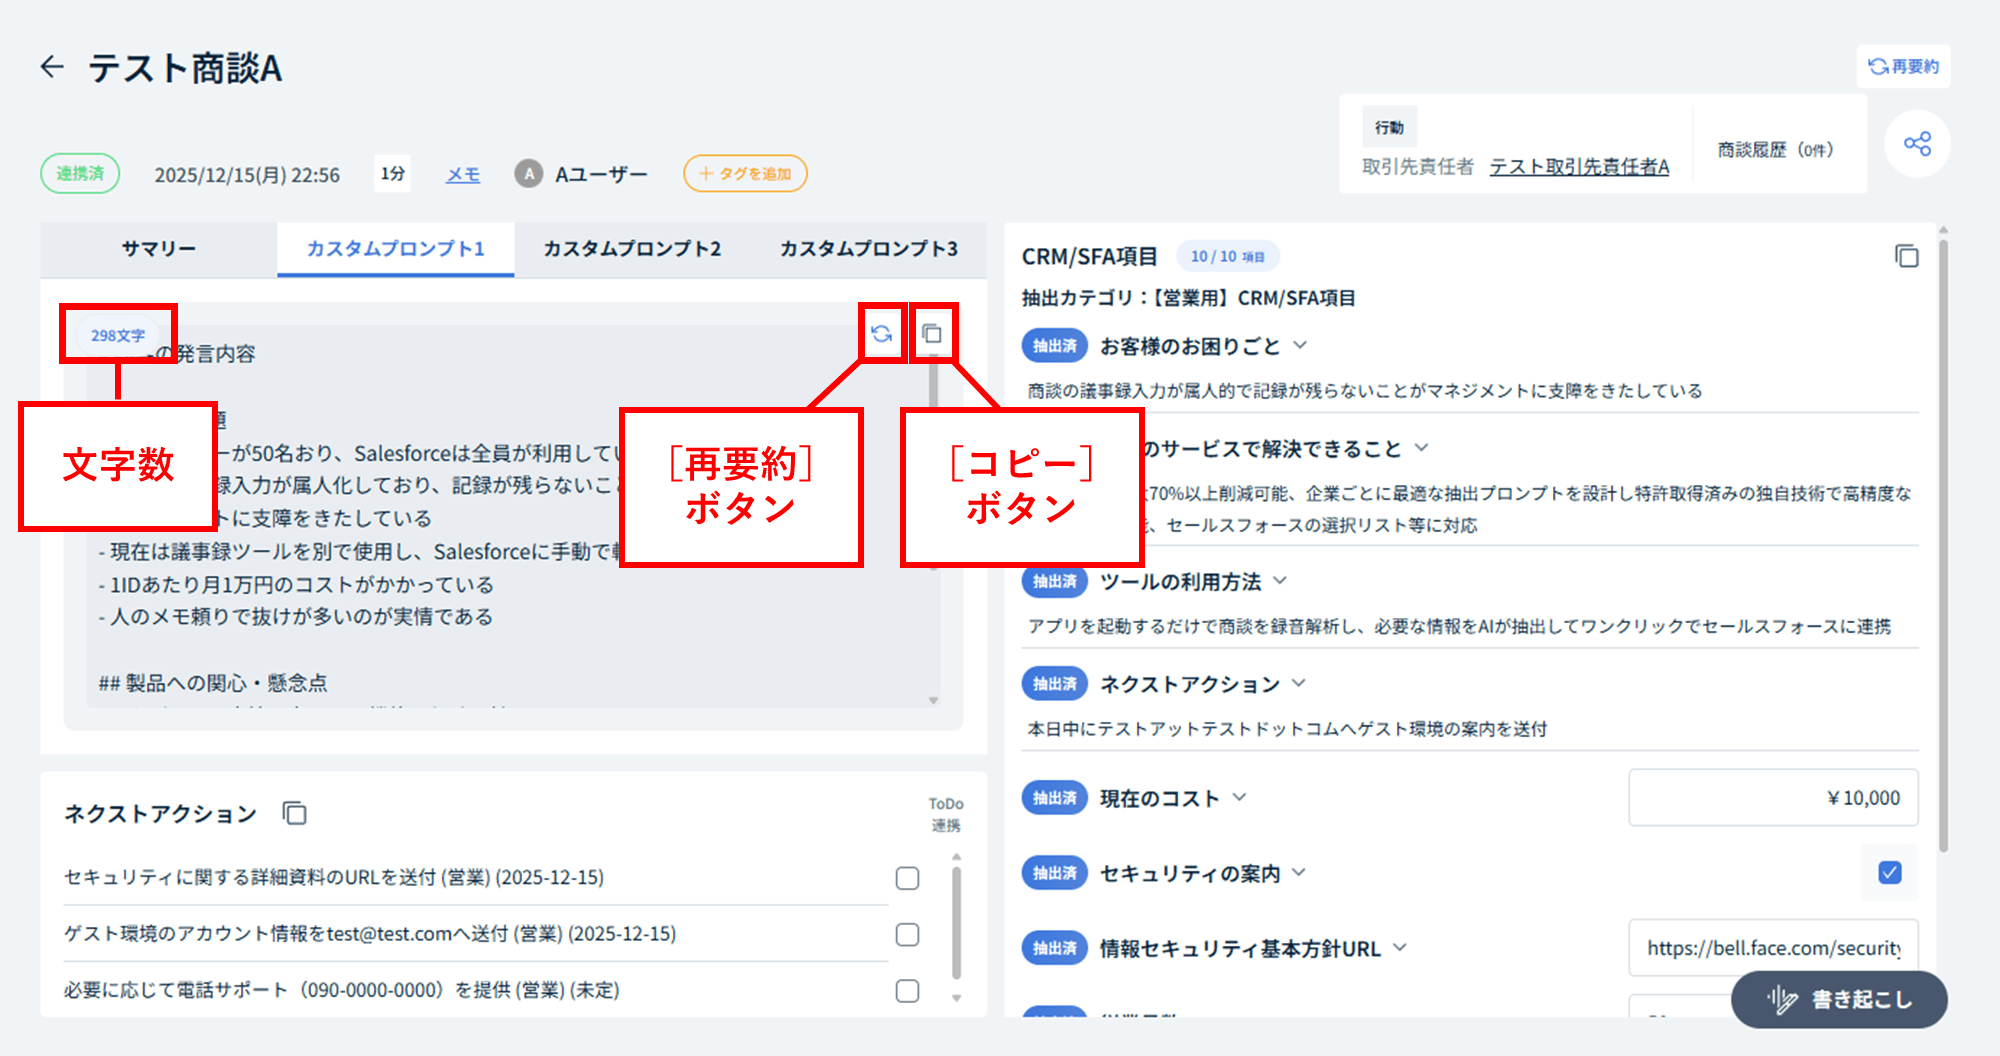Expand the お客様のお困りごと item

[x=1300, y=346]
